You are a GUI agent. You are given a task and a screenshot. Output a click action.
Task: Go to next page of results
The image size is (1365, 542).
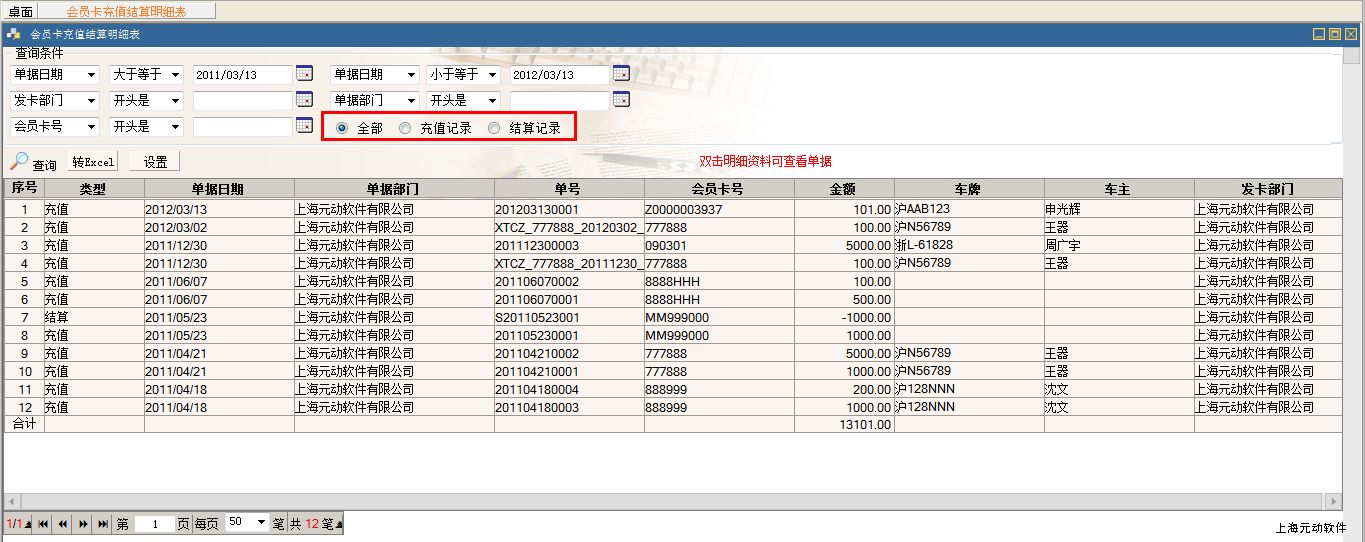coord(83,523)
